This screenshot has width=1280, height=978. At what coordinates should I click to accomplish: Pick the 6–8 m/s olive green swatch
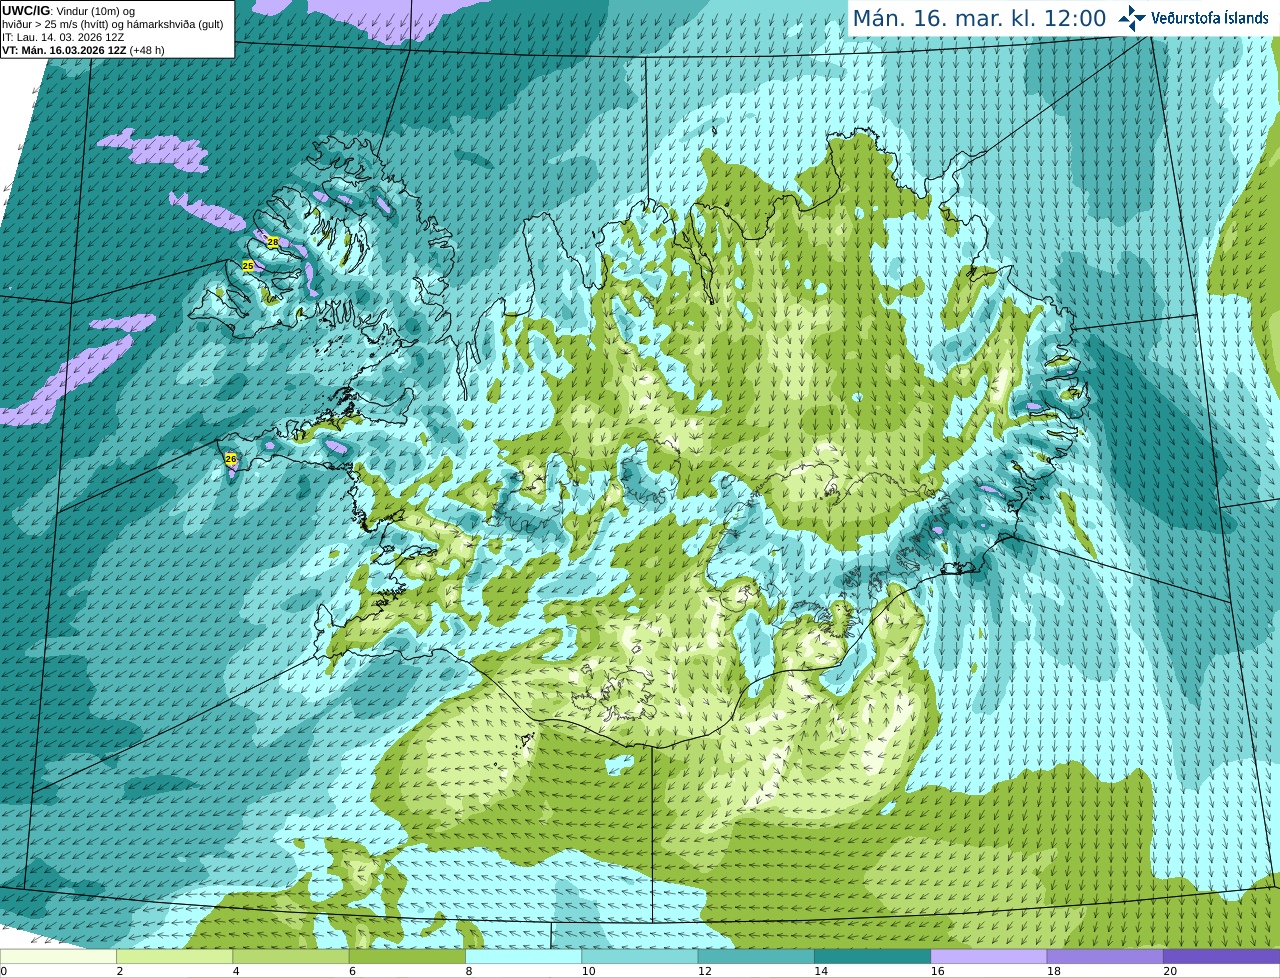coord(407,956)
